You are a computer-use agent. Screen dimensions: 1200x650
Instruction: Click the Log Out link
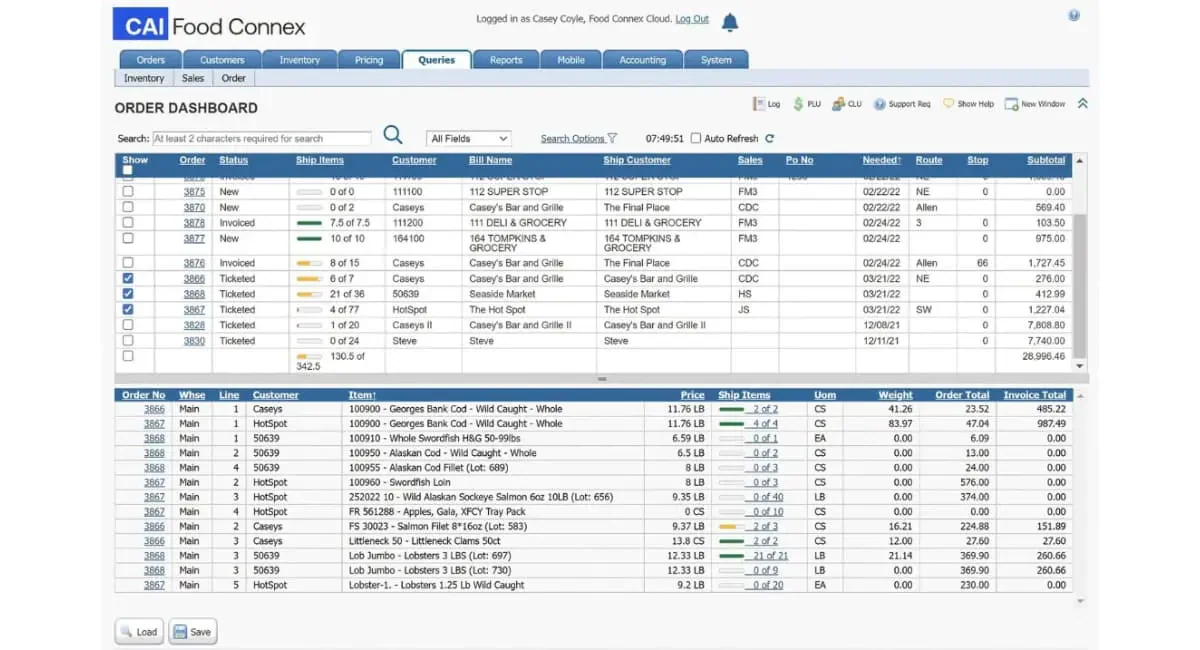point(692,19)
